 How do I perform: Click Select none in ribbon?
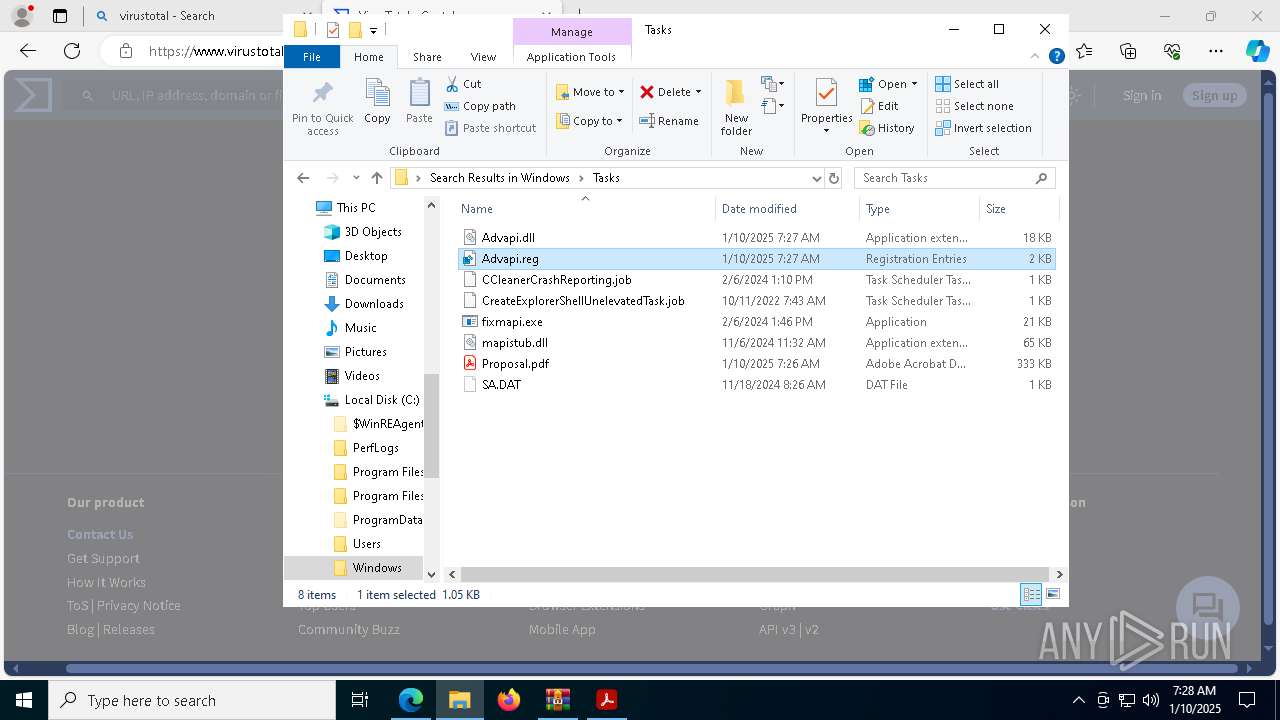(x=974, y=106)
